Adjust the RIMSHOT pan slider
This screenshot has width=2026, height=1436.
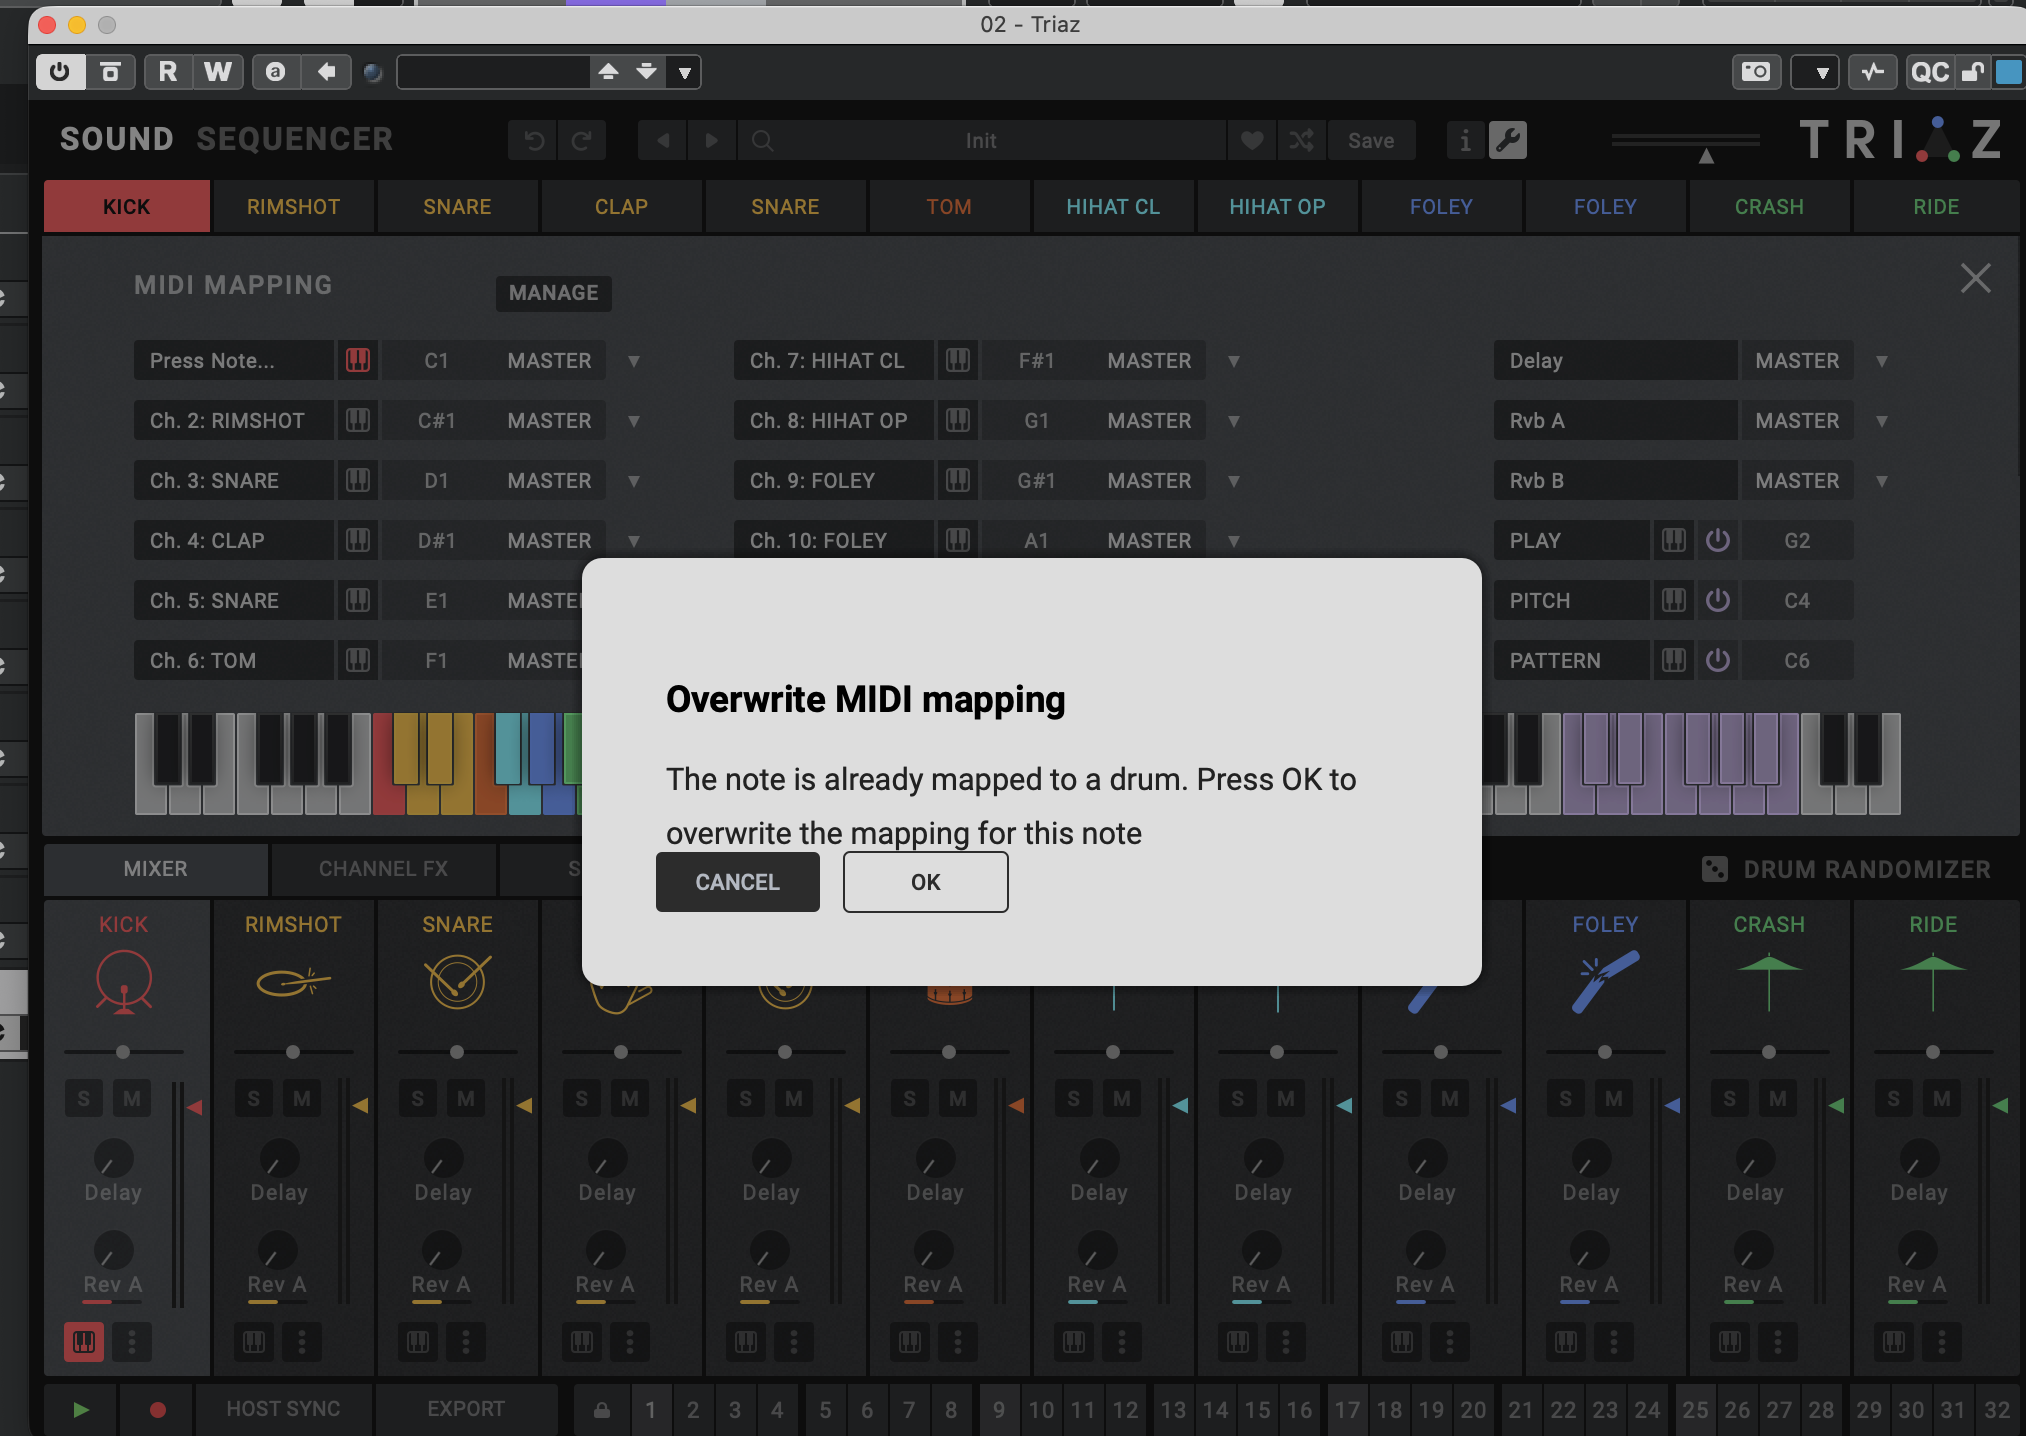tap(293, 1052)
